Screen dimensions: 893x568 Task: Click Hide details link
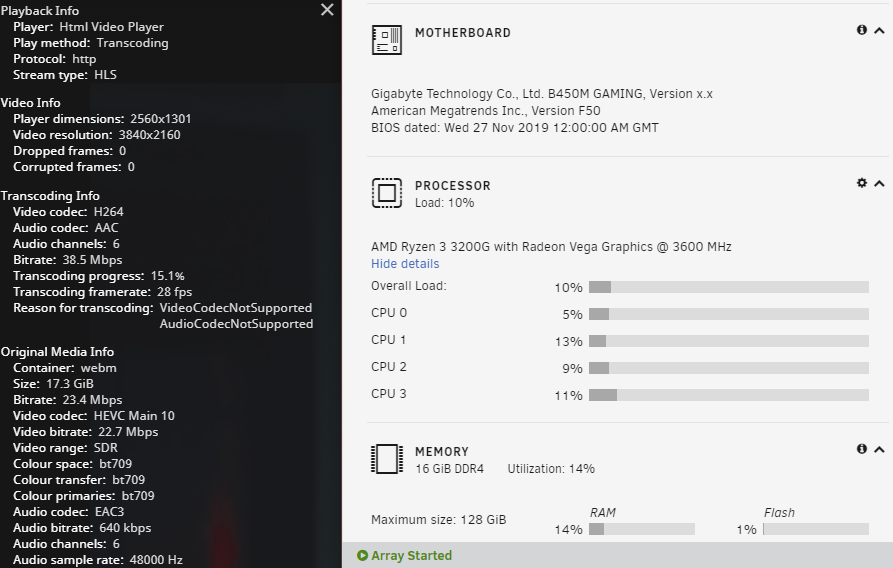pos(405,264)
